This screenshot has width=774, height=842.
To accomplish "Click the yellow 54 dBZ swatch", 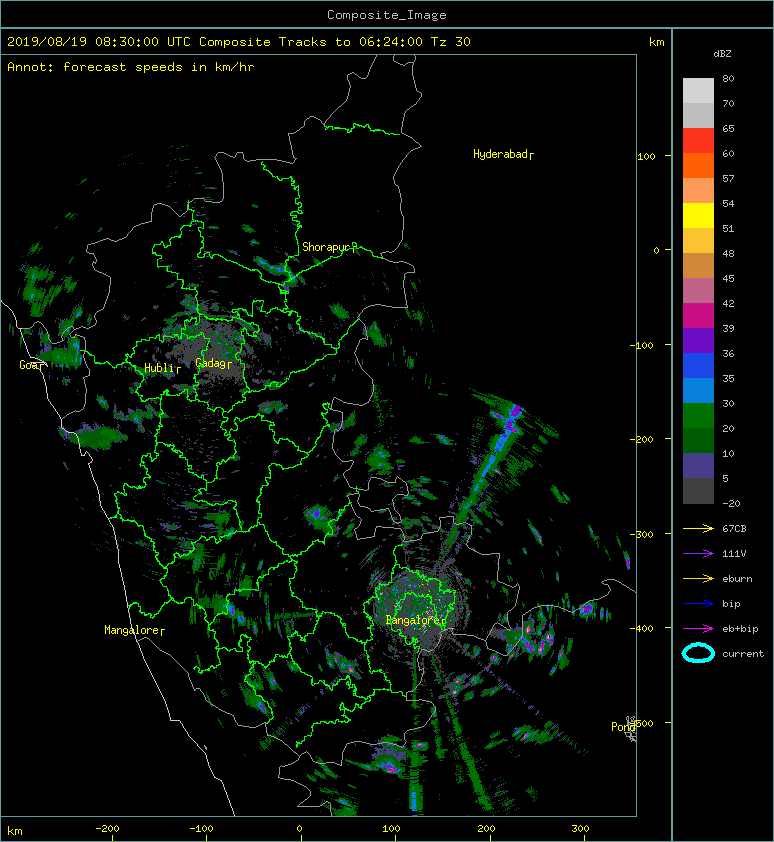I will 698,215.
